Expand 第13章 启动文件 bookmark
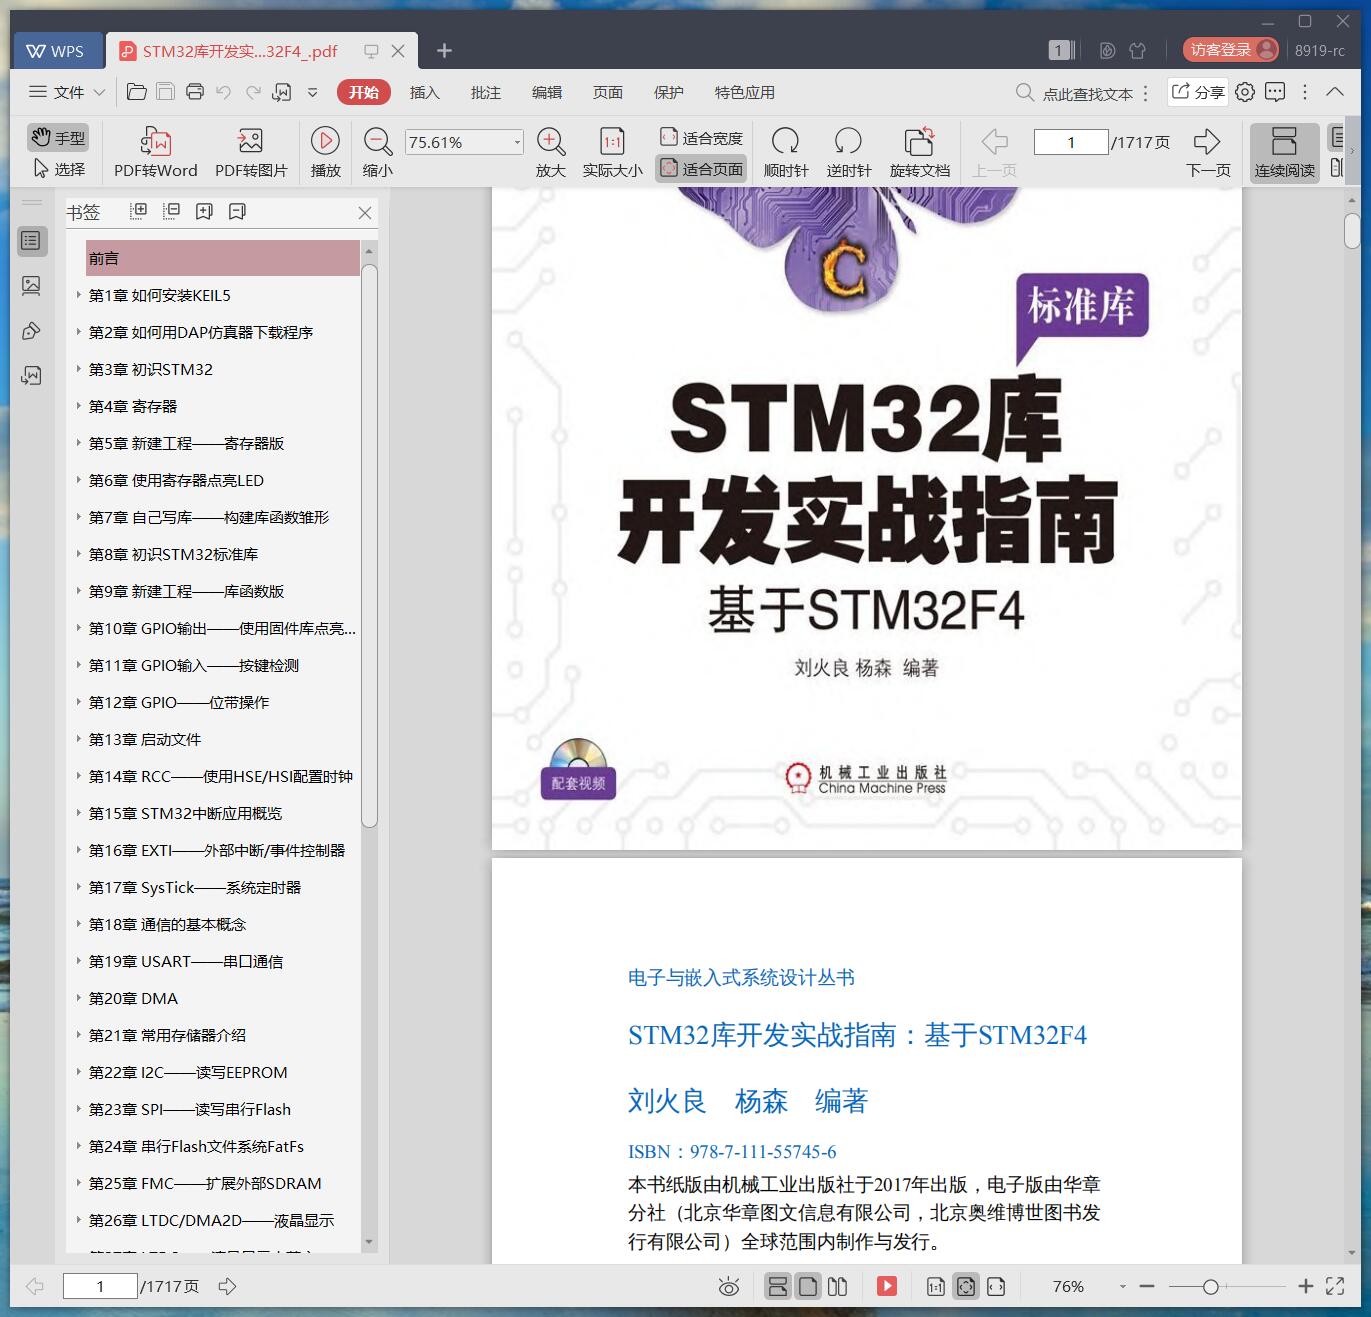Viewport: 1371px width, 1317px height. [78, 739]
